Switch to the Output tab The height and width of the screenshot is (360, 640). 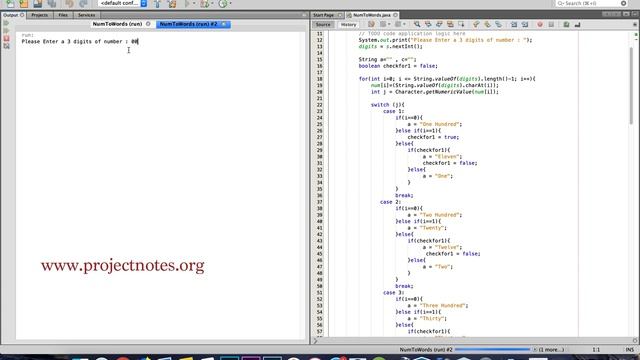(x=13, y=15)
